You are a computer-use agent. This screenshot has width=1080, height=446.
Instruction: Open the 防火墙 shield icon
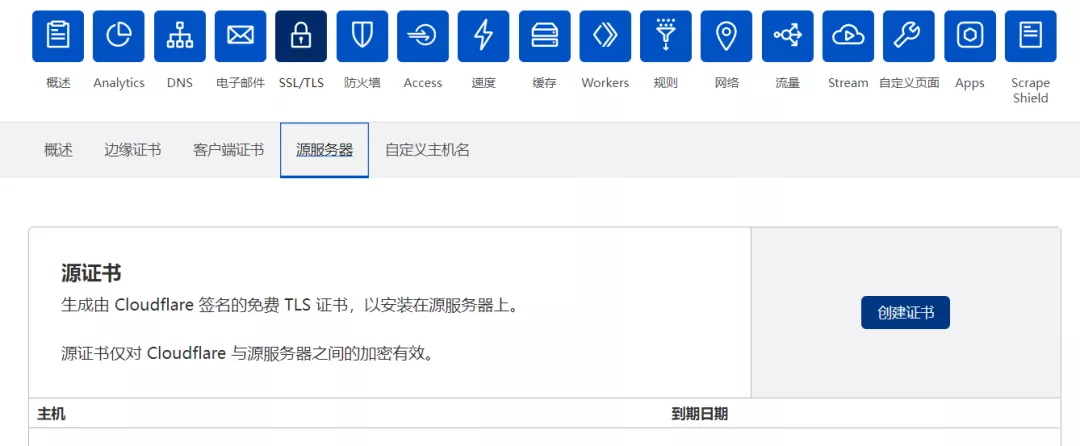(362, 36)
